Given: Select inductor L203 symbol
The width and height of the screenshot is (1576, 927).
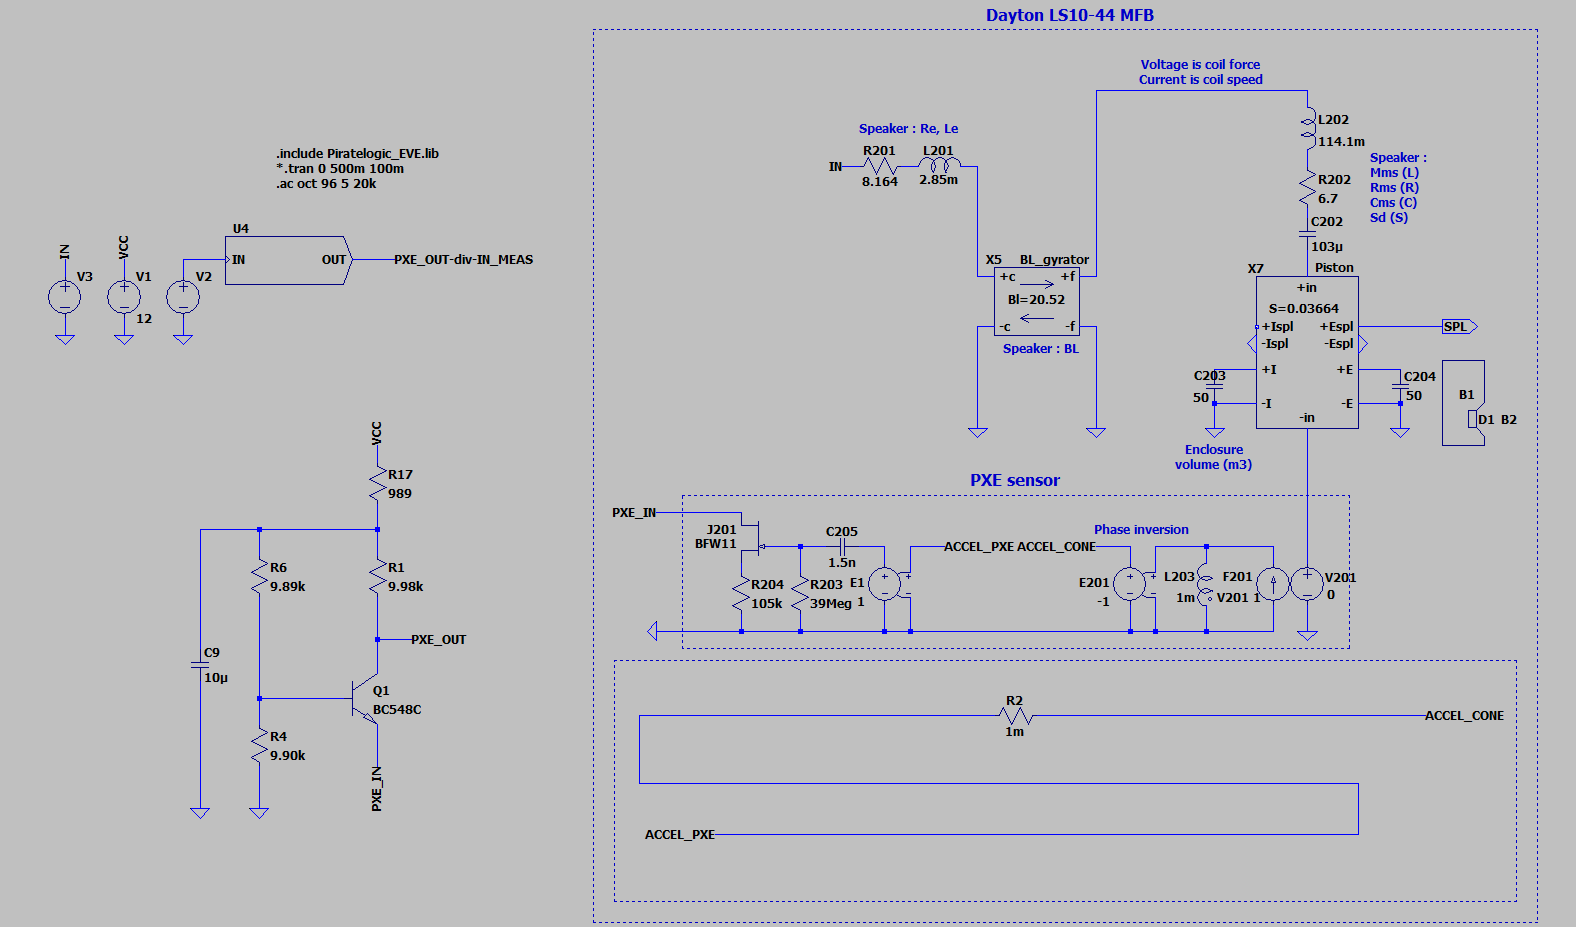Looking at the screenshot, I should click(x=1206, y=586).
